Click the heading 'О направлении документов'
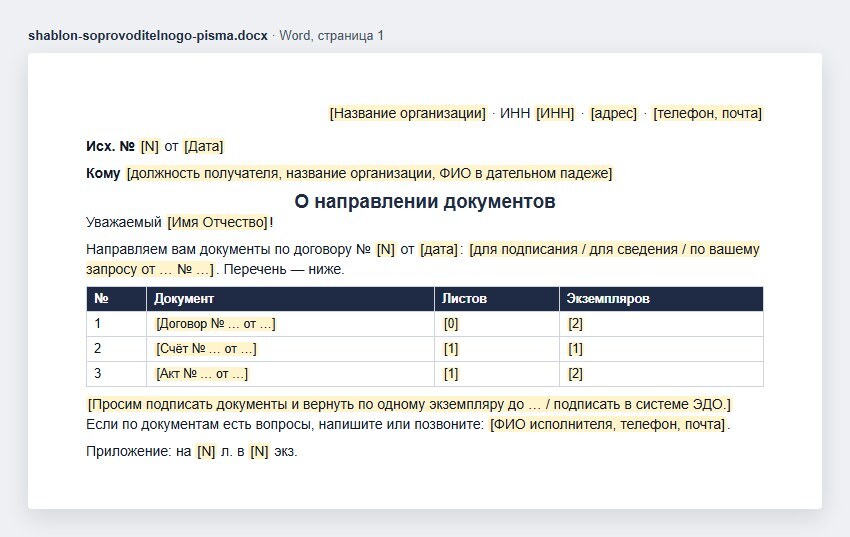Viewport: 850px width, 537px height. 425,201
